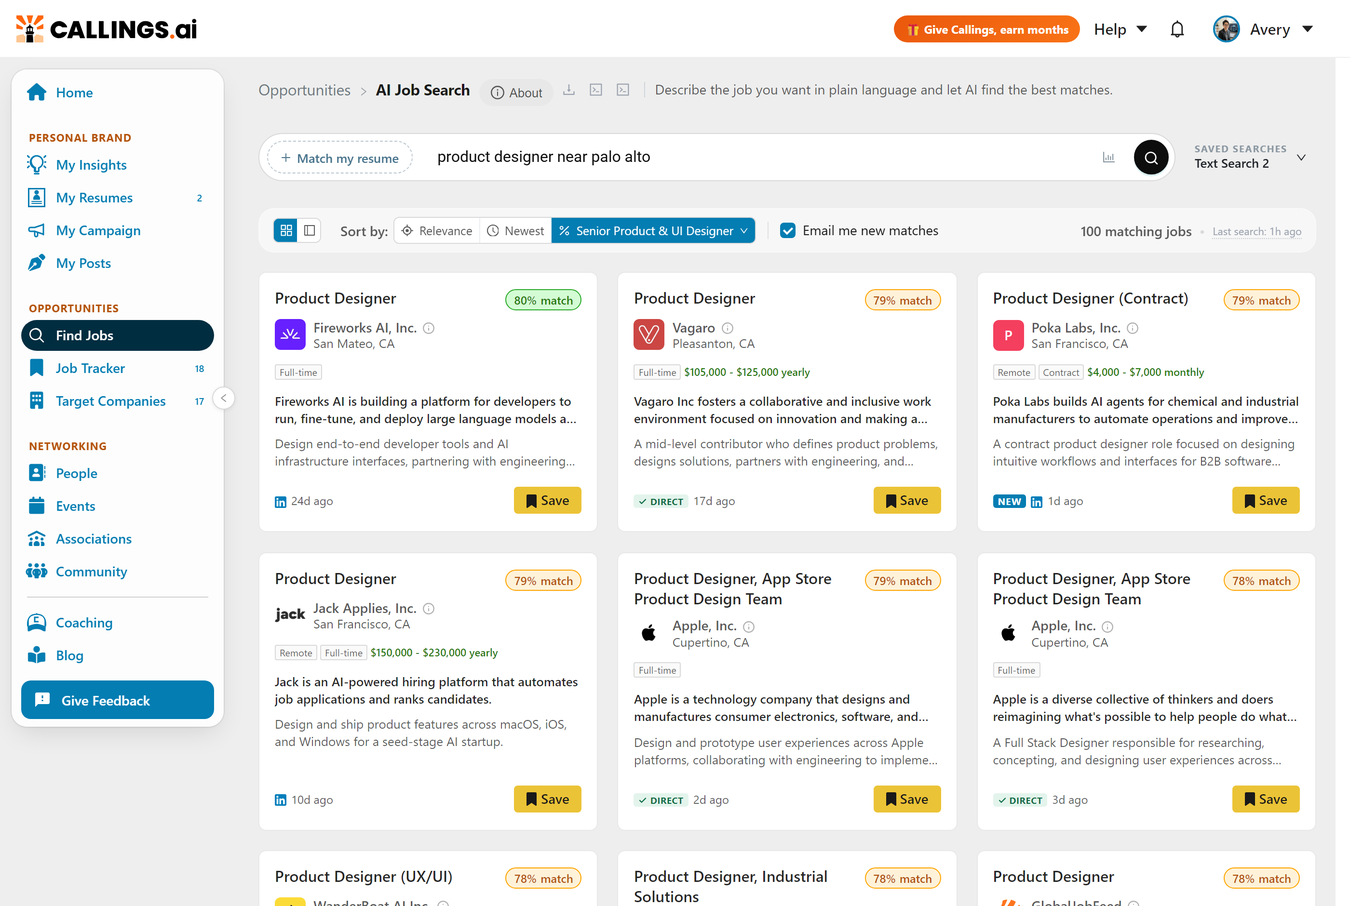Focus the job search text field
The width and height of the screenshot is (1350, 906).
click(x=760, y=157)
